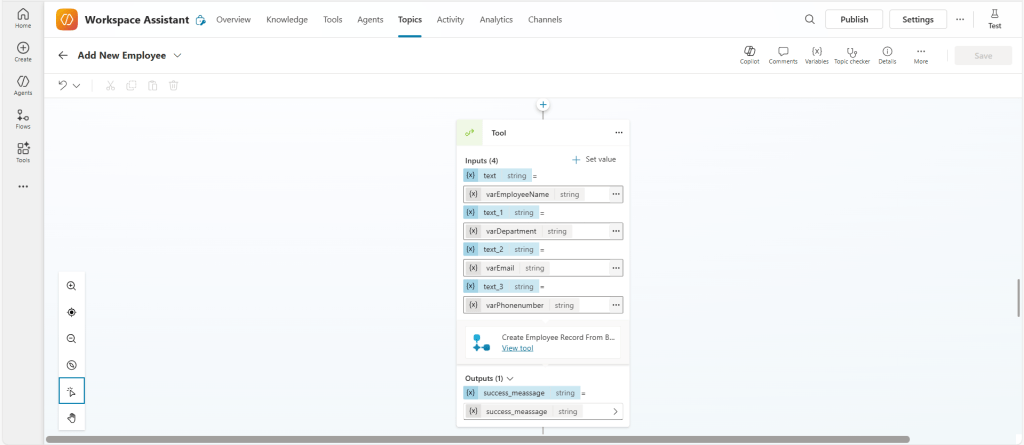This screenshot has height=445, width=1024.
Task: Open the Variables panel
Action: [x=816, y=54]
